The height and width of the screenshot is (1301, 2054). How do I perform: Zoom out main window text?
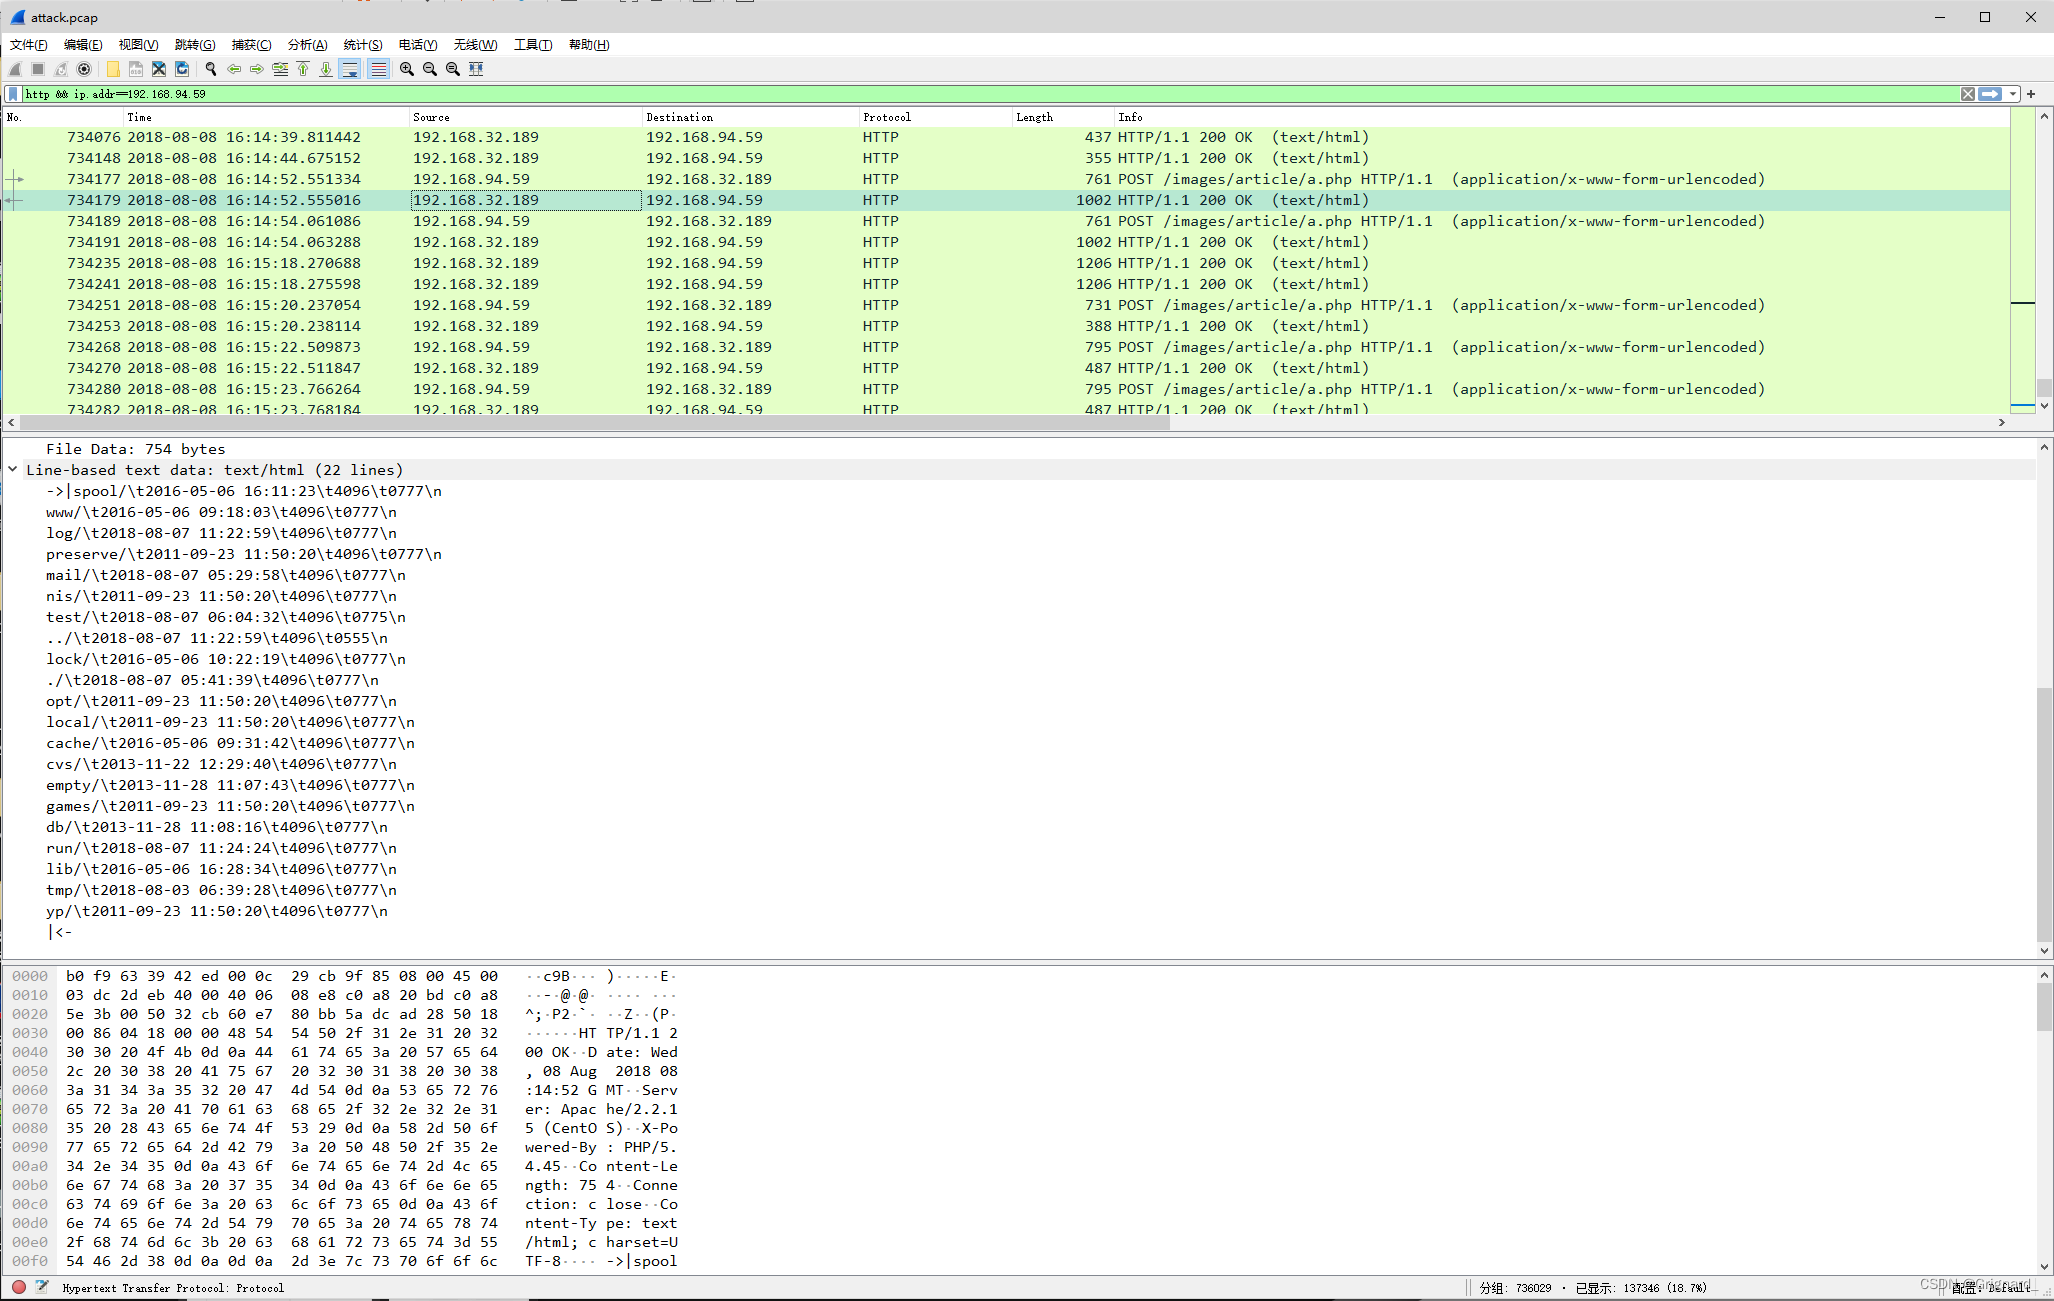click(430, 69)
